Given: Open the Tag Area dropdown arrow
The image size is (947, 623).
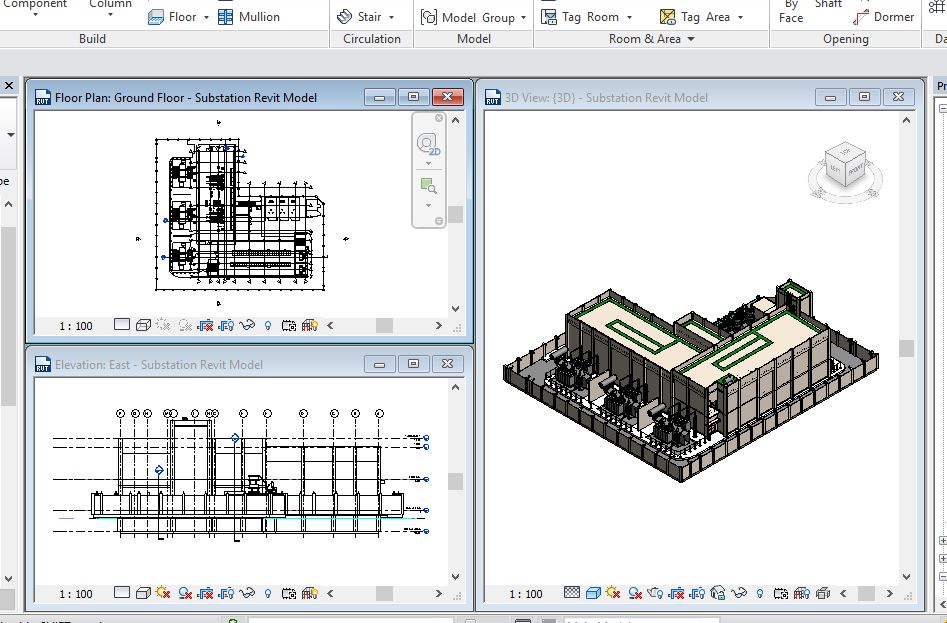Looking at the screenshot, I should click(740, 17).
